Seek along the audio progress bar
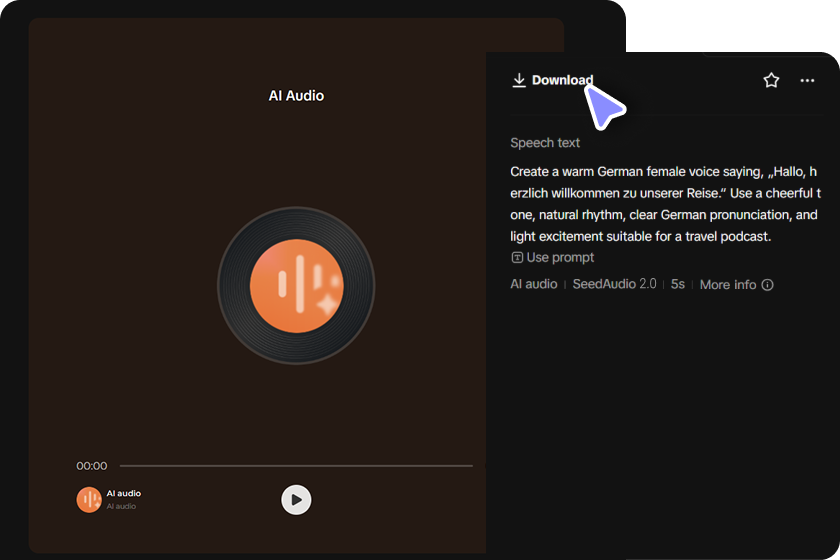The height and width of the screenshot is (560, 840). 296,466
